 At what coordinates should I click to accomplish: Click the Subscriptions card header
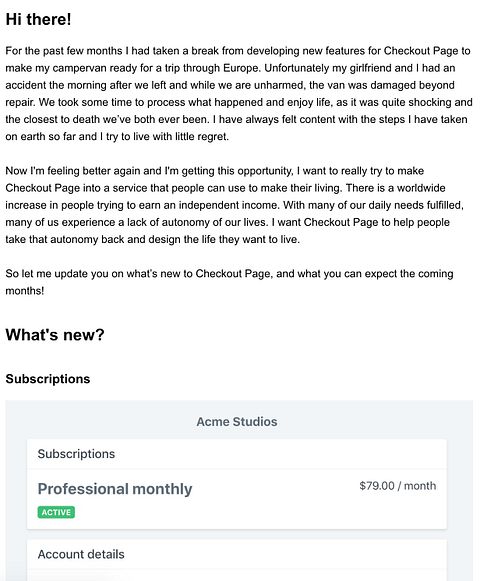click(76, 454)
